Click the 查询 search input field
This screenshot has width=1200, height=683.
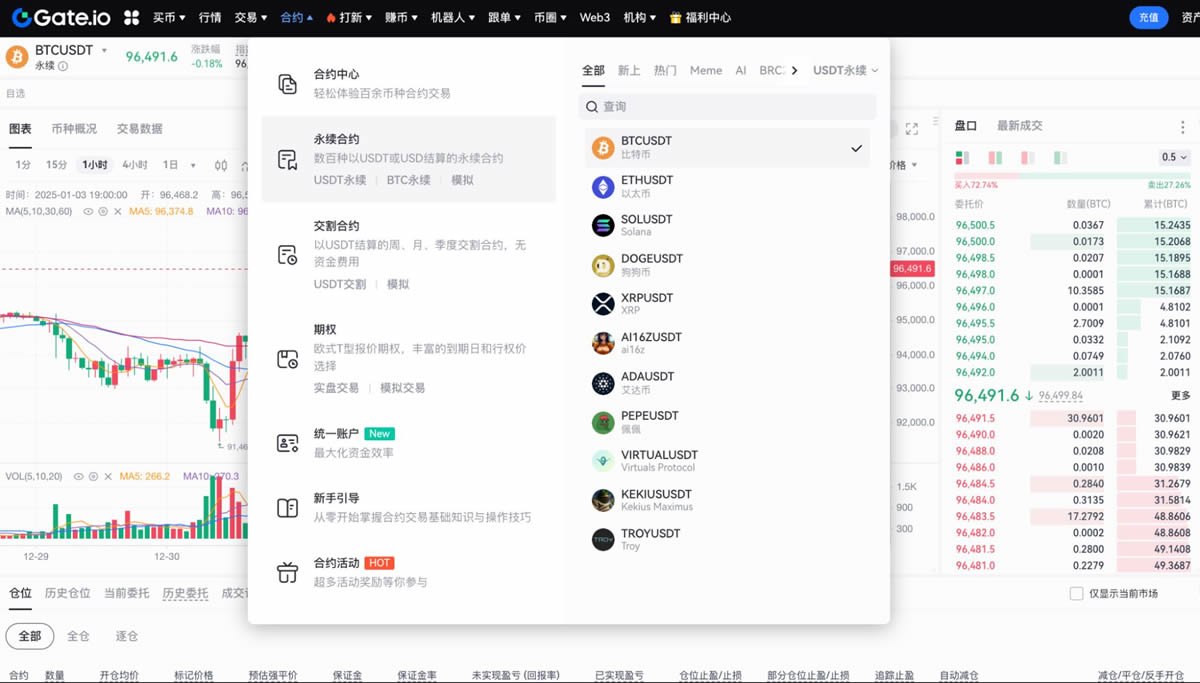pos(727,106)
